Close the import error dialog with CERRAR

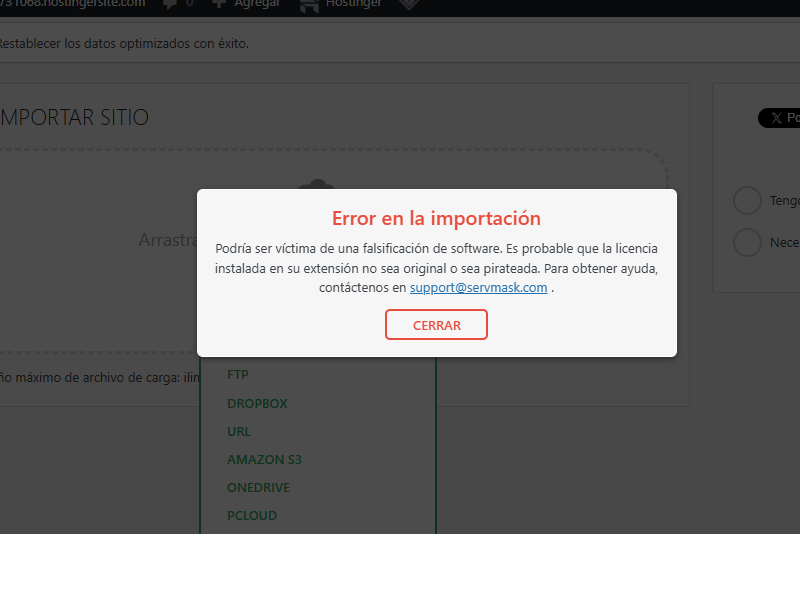tap(436, 324)
